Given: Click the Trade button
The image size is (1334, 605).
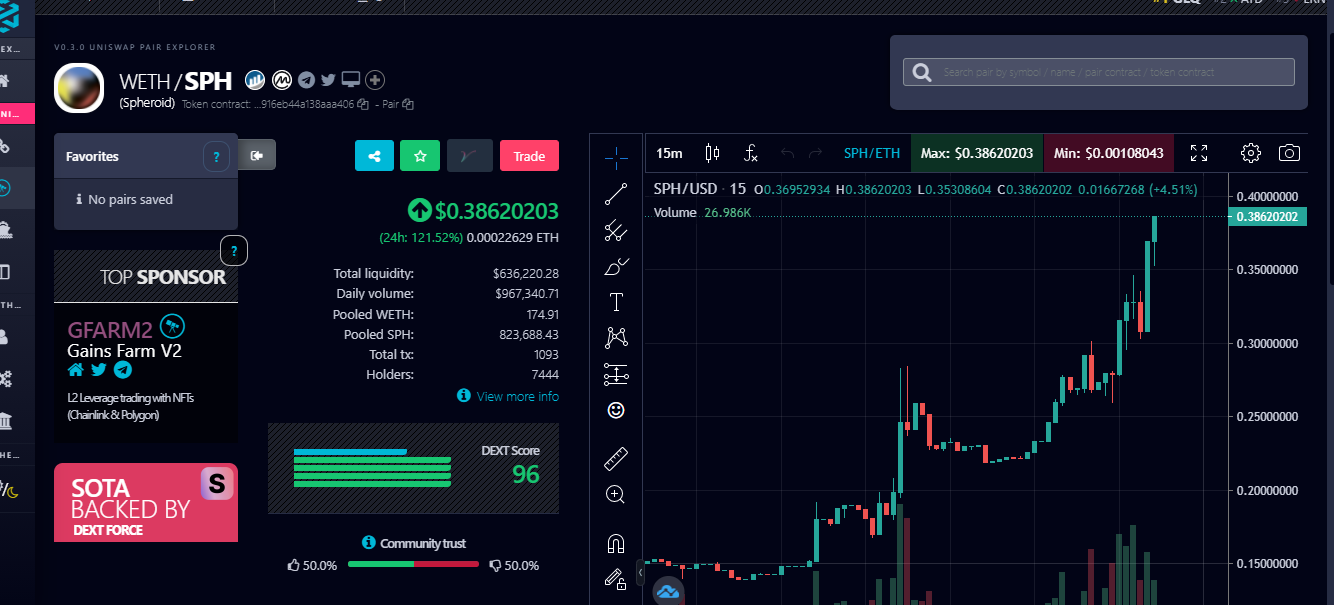Looking at the screenshot, I should tap(529, 156).
